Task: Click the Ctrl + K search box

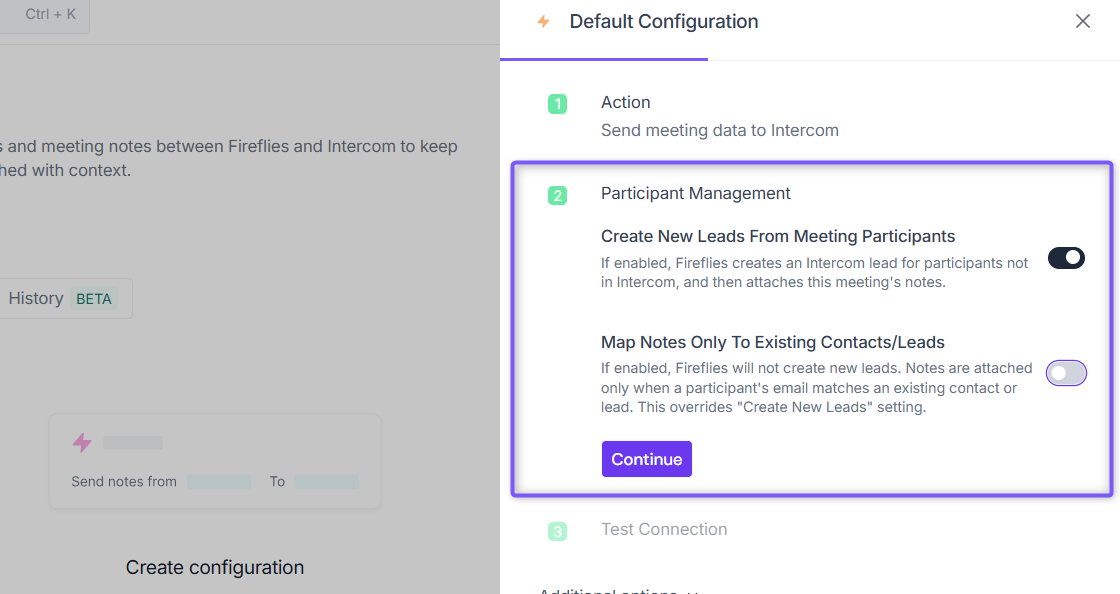Action: [x=44, y=15]
